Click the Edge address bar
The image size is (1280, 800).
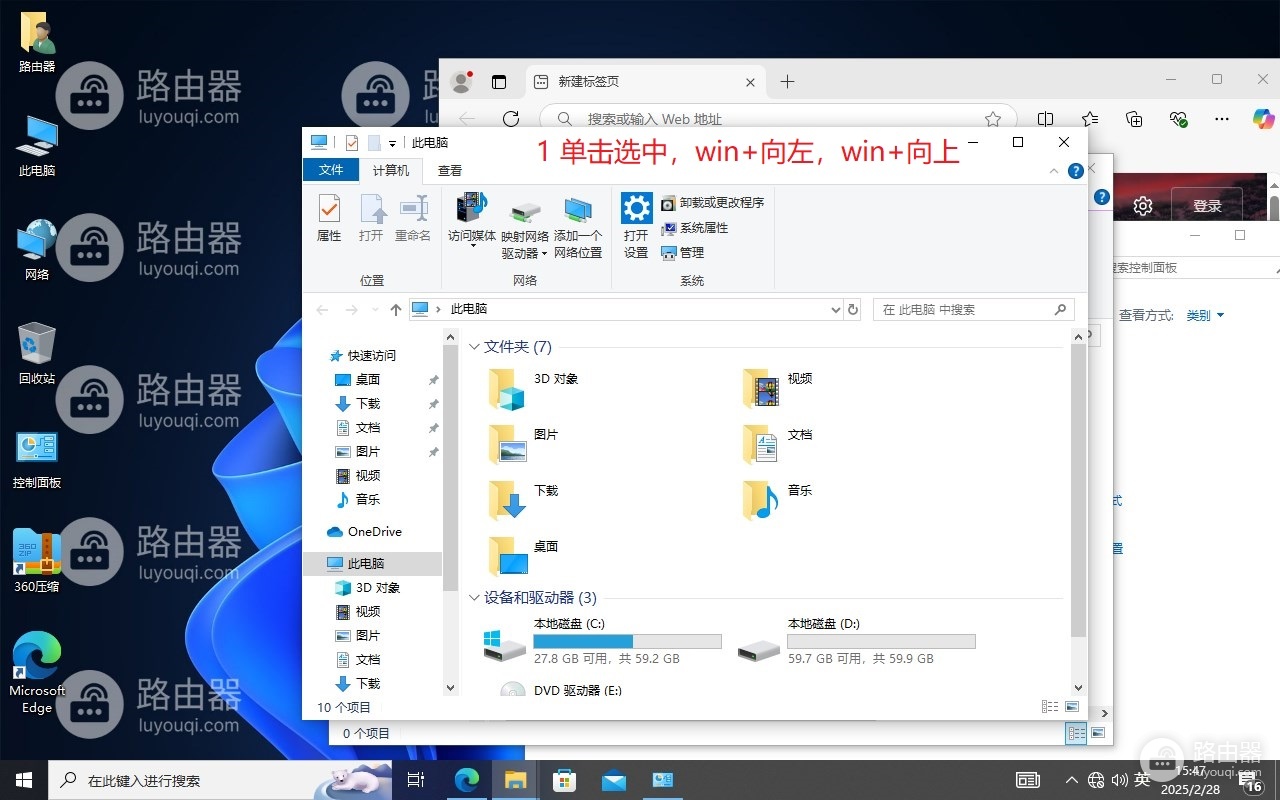(x=778, y=119)
